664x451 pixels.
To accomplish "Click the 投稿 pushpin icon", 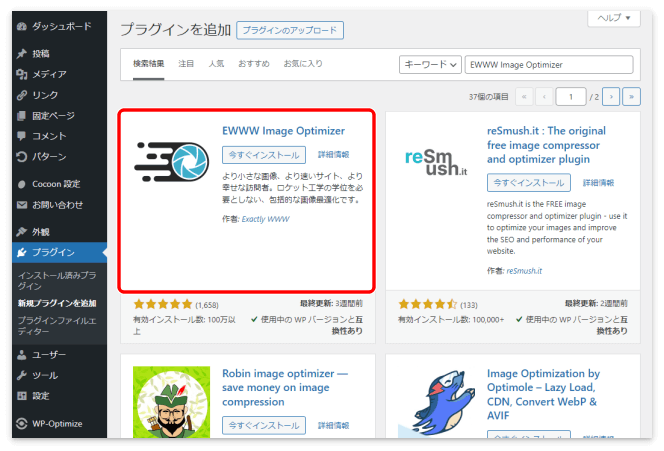I will click(x=22, y=53).
